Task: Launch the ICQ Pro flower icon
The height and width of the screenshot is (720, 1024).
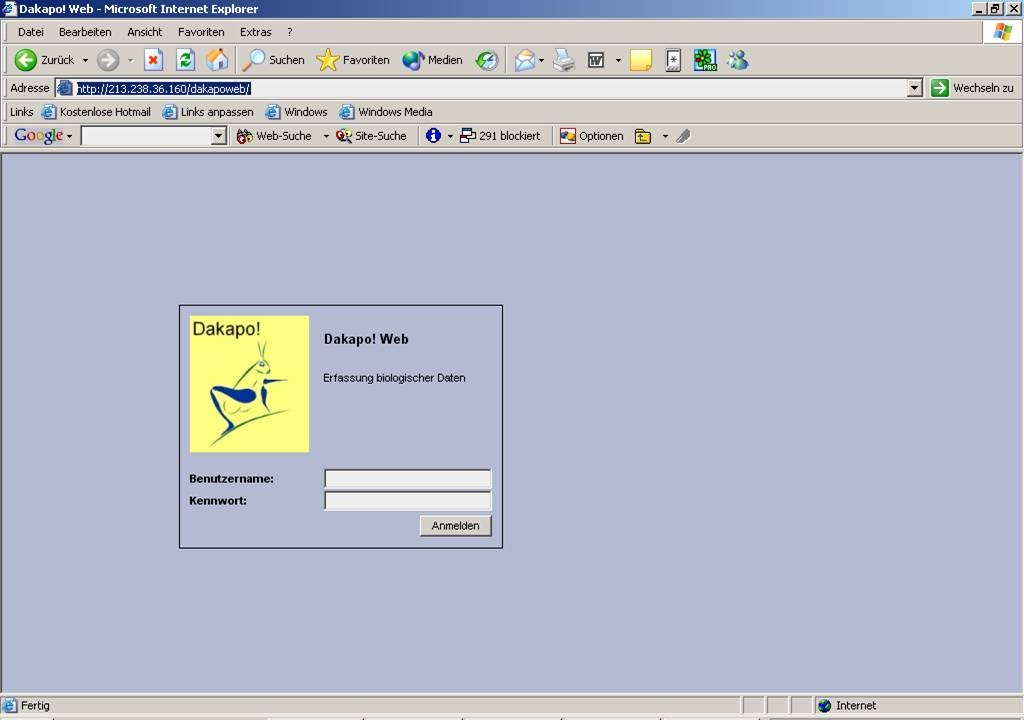Action: click(x=705, y=60)
